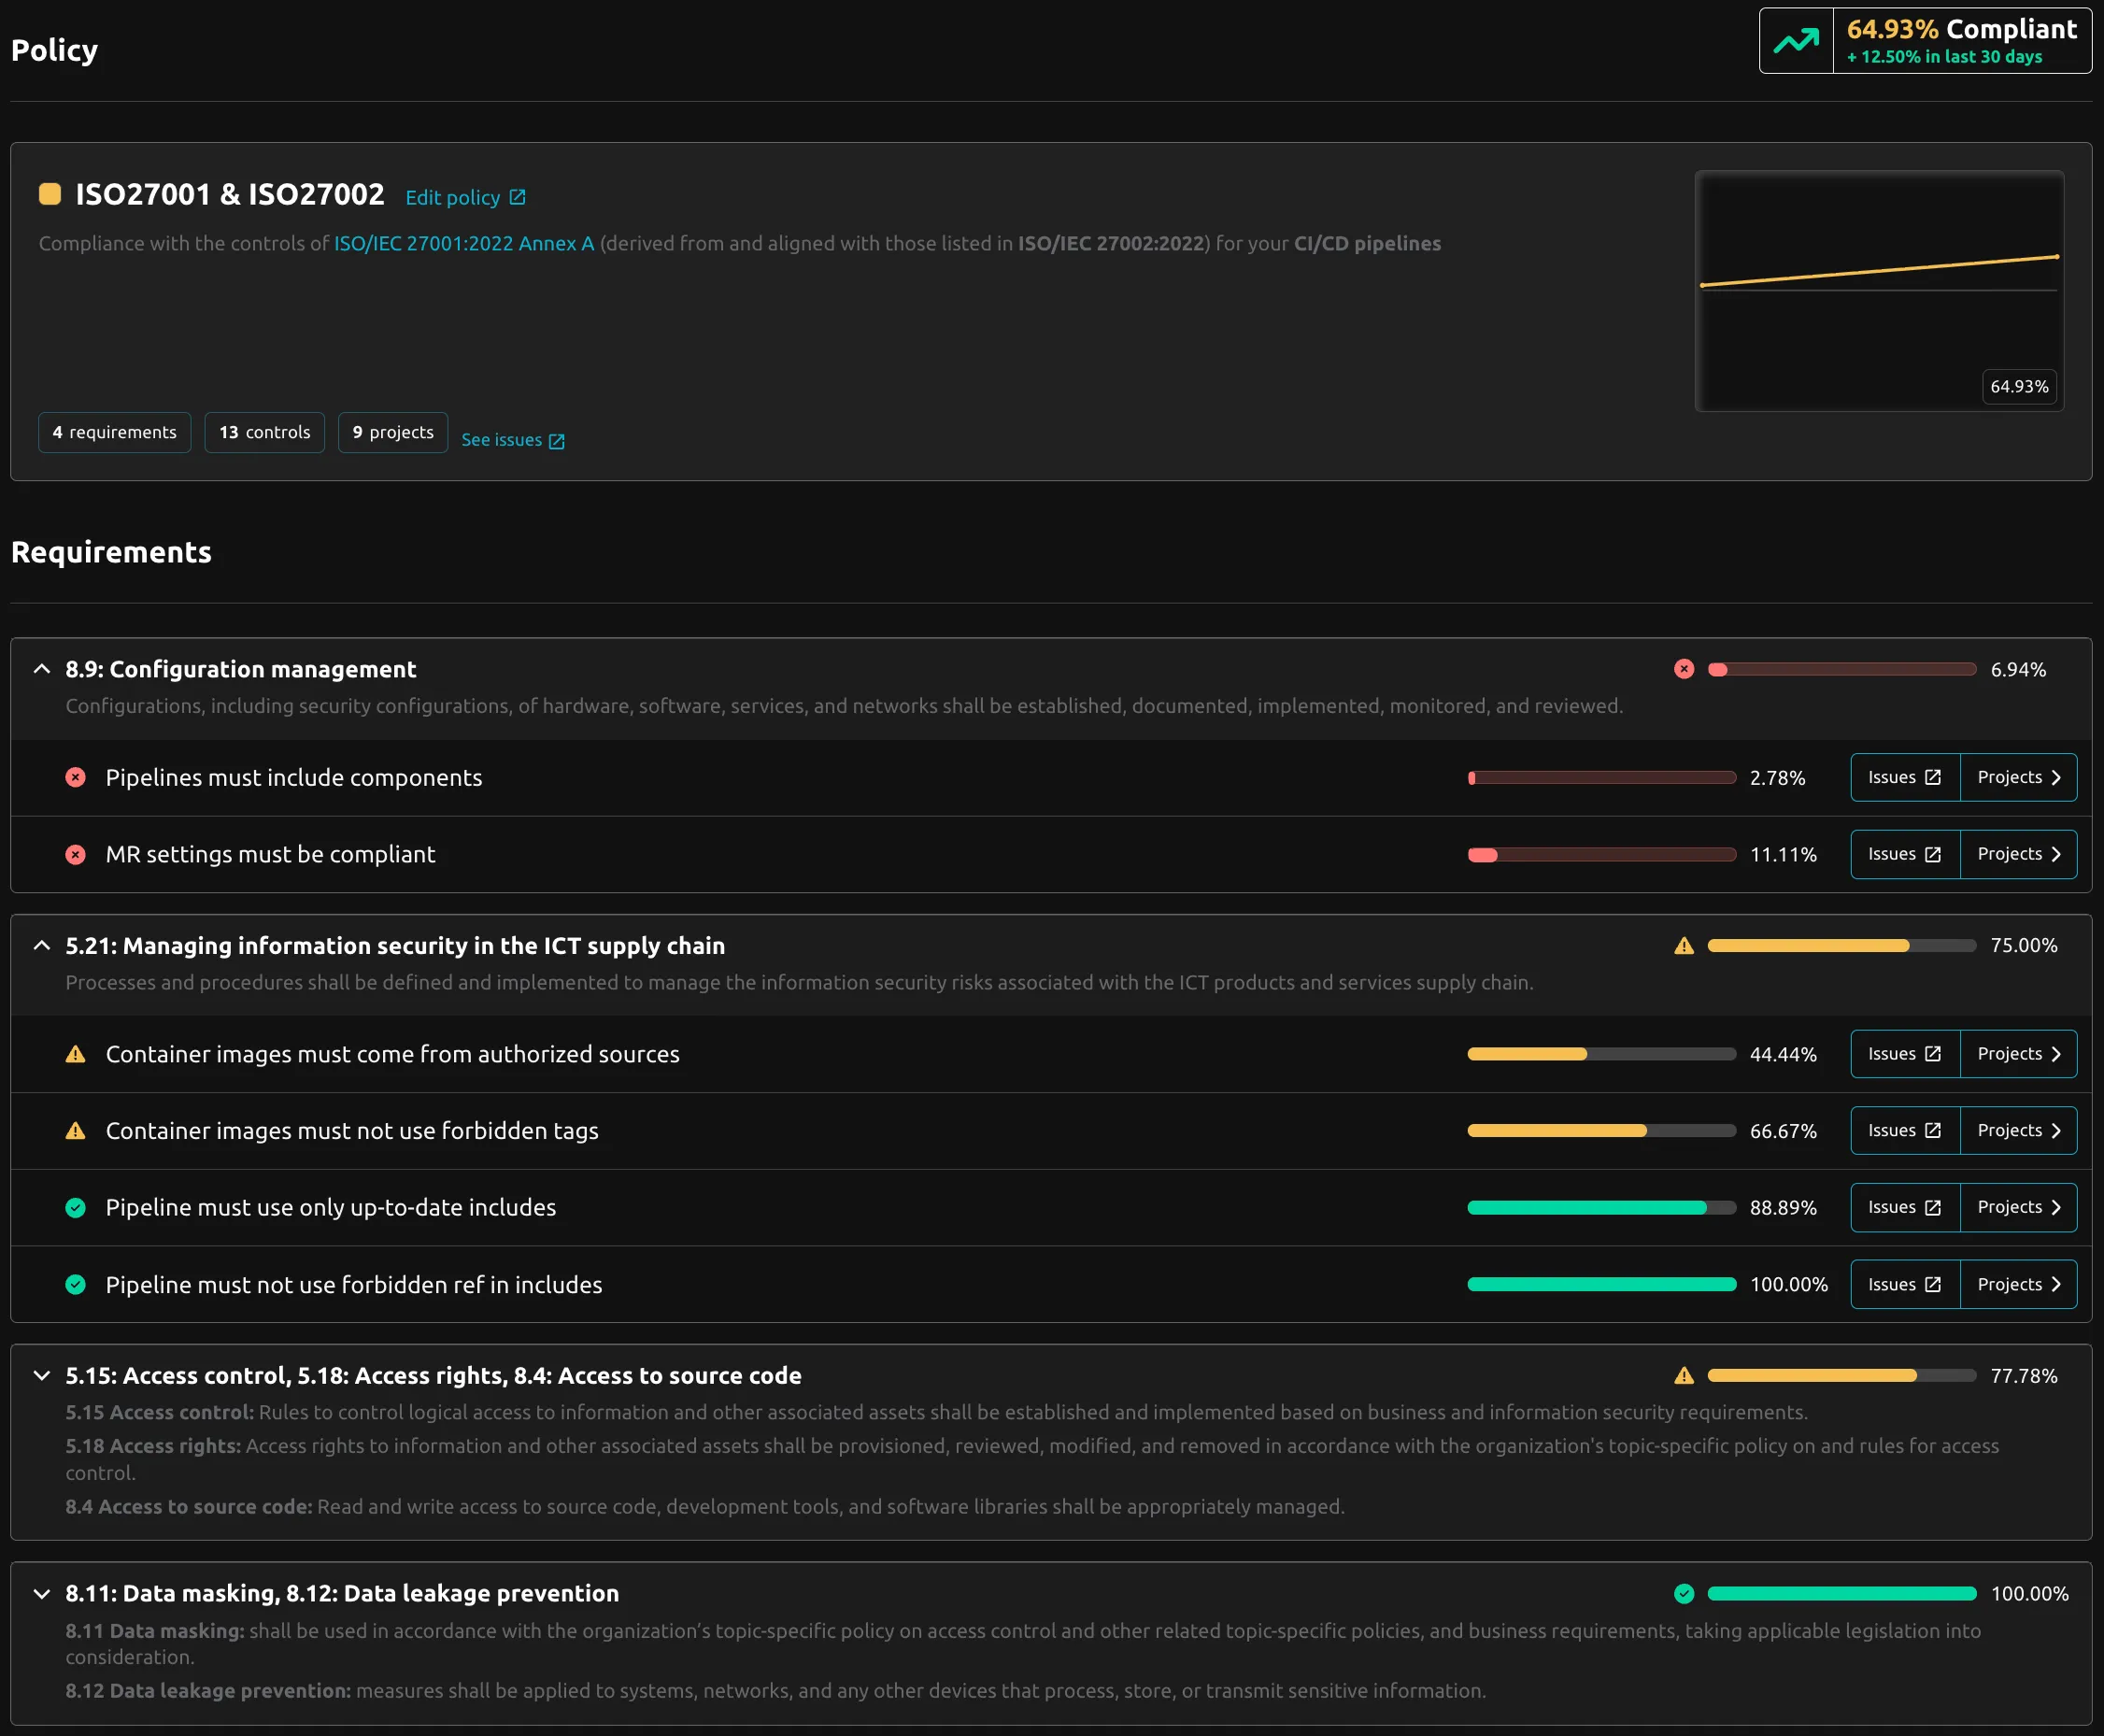Click the 9 projects badge

(392, 432)
